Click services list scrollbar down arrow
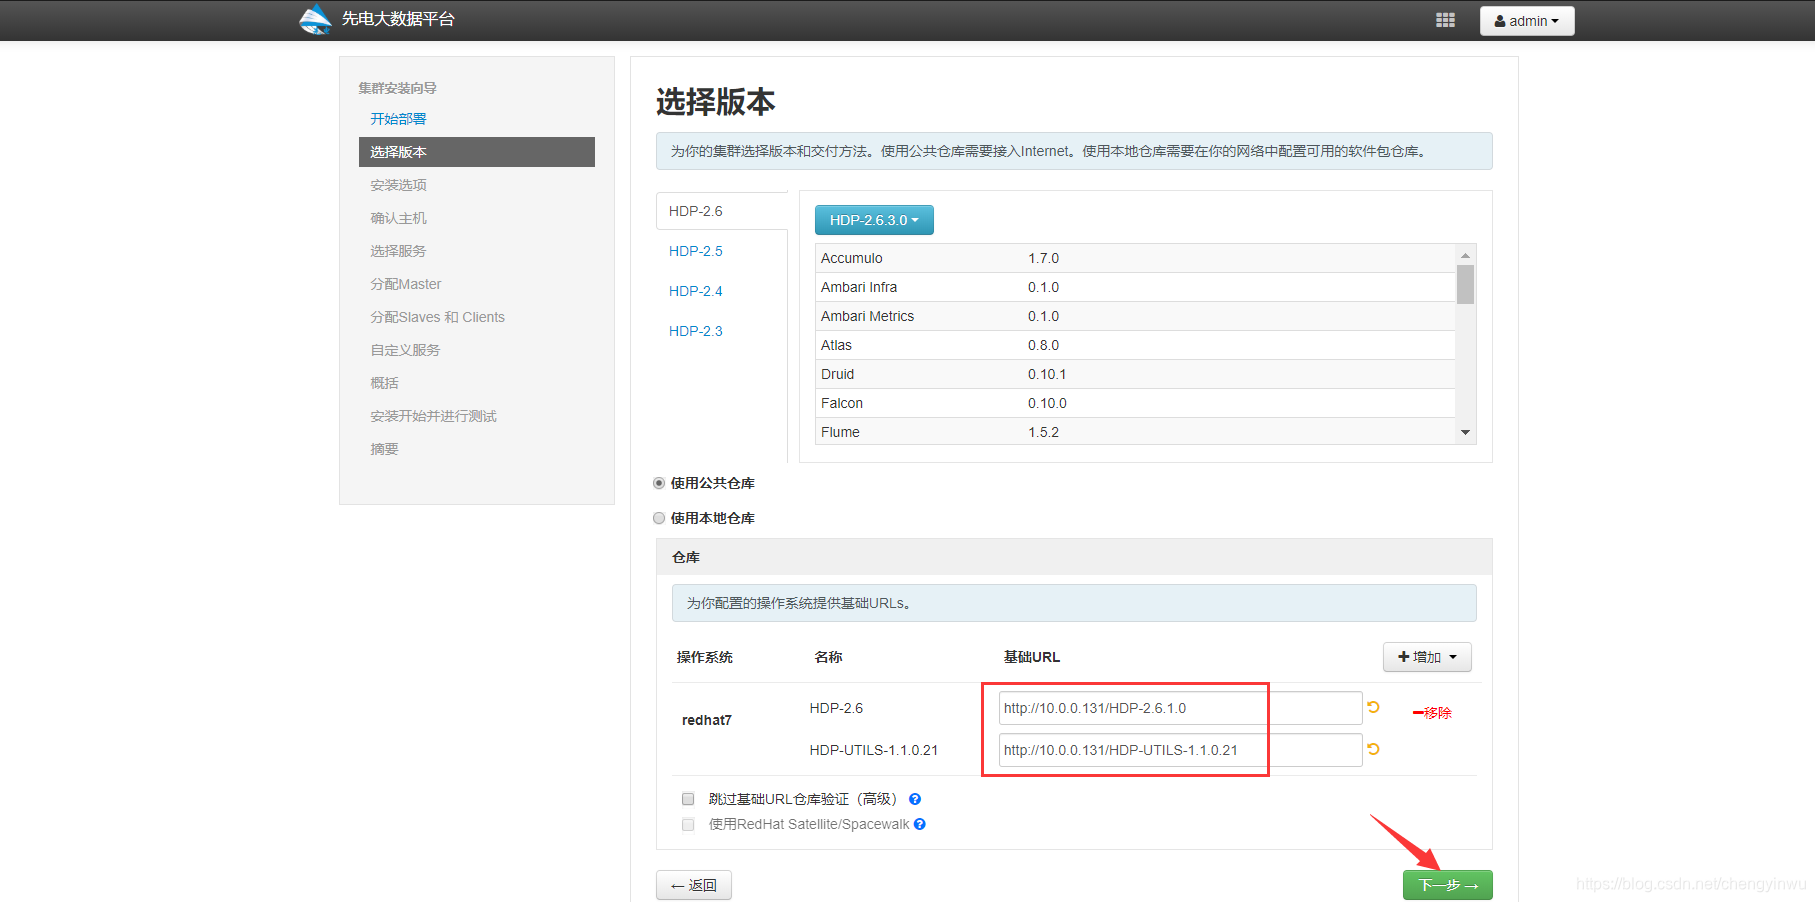The image size is (1815, 902). (x=1465, y=432)
